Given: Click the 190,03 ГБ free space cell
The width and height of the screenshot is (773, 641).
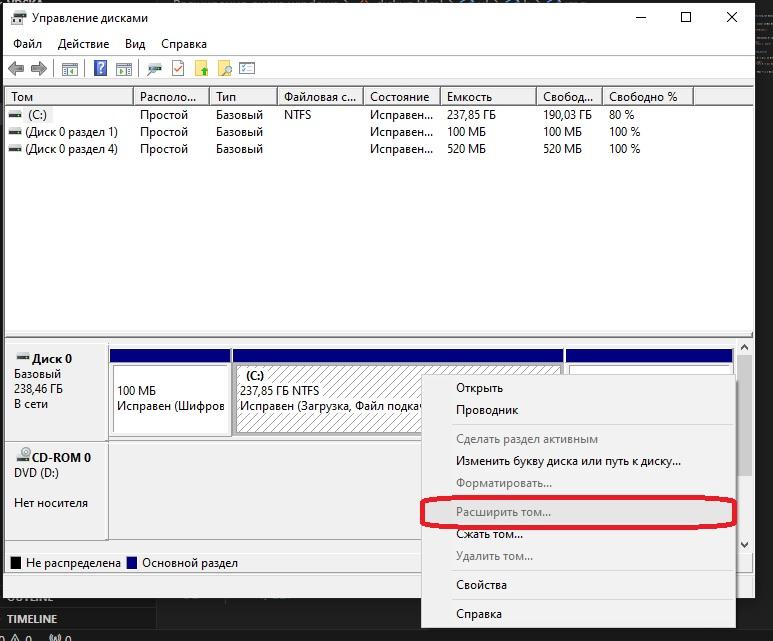Looking at the screenshot, I should (x=567, y=115).
